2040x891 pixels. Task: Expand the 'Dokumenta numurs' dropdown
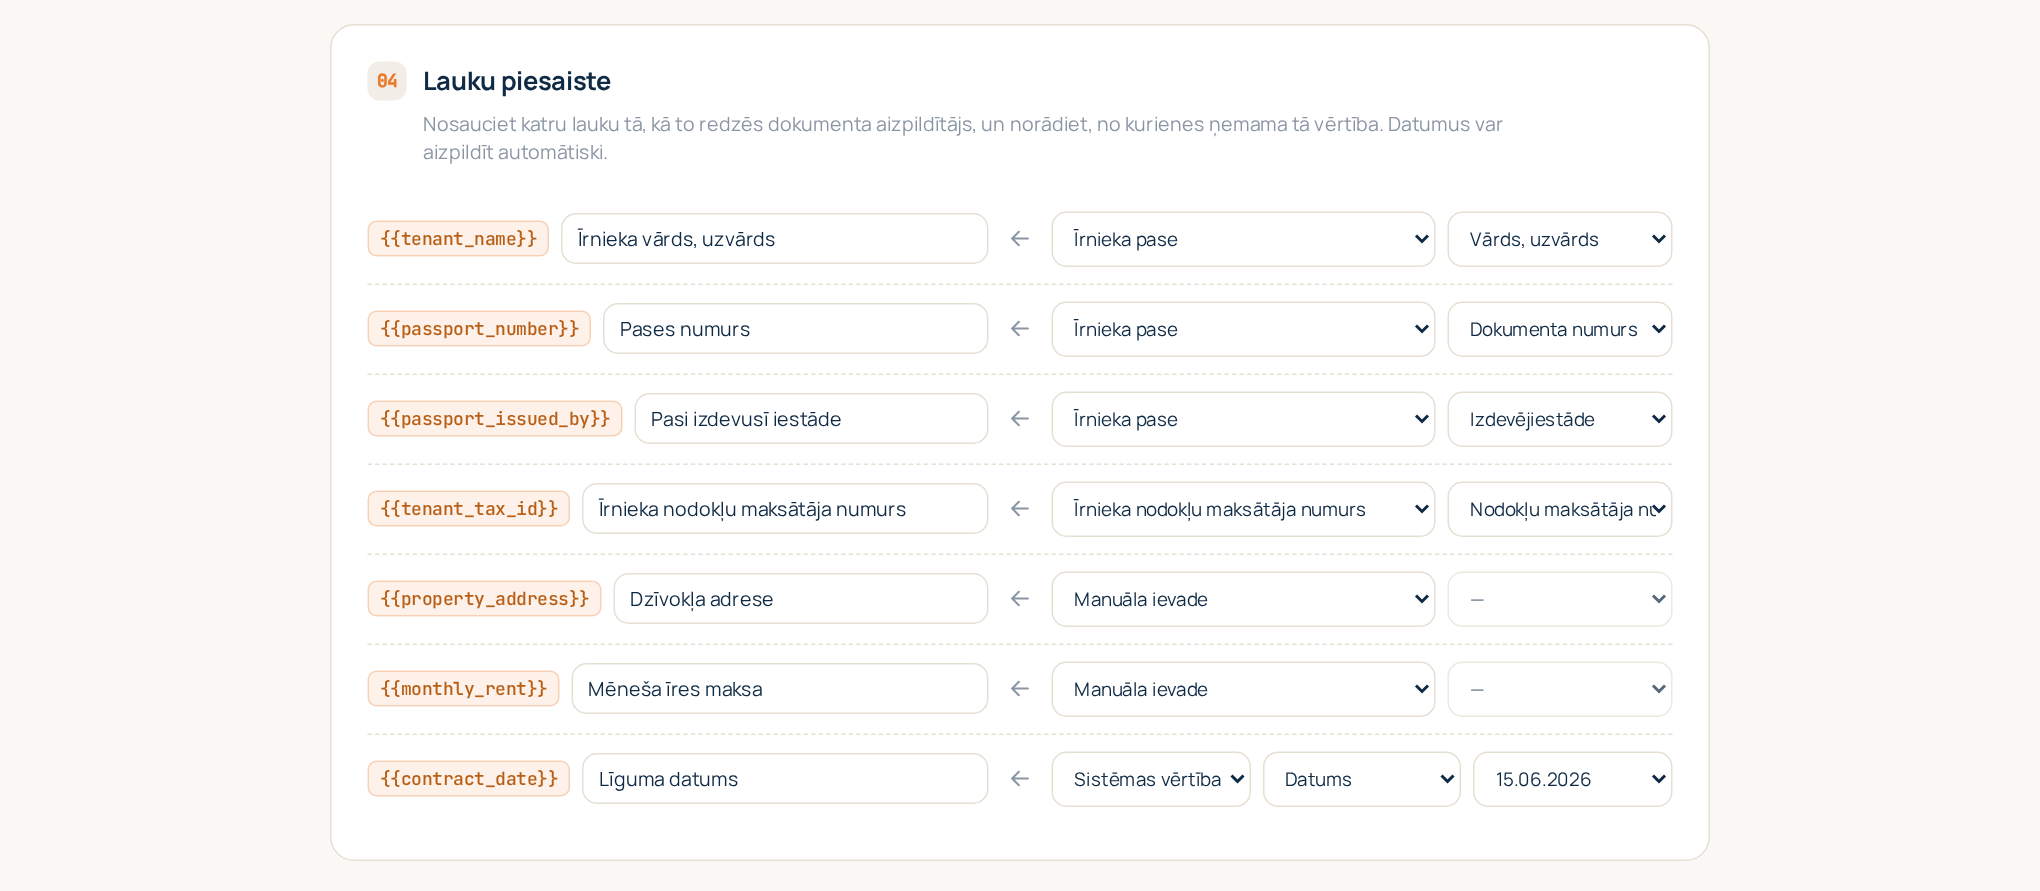(x=1559, y=329)
